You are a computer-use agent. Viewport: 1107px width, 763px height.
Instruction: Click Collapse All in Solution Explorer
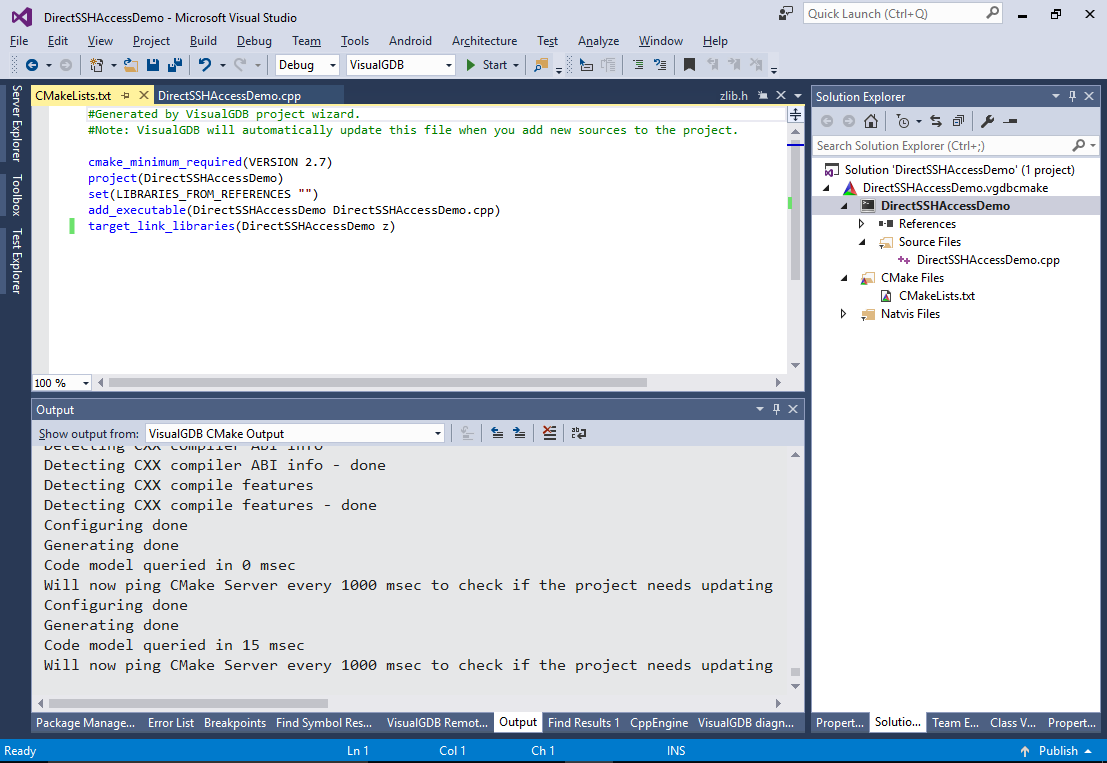(x=958, y=121)
